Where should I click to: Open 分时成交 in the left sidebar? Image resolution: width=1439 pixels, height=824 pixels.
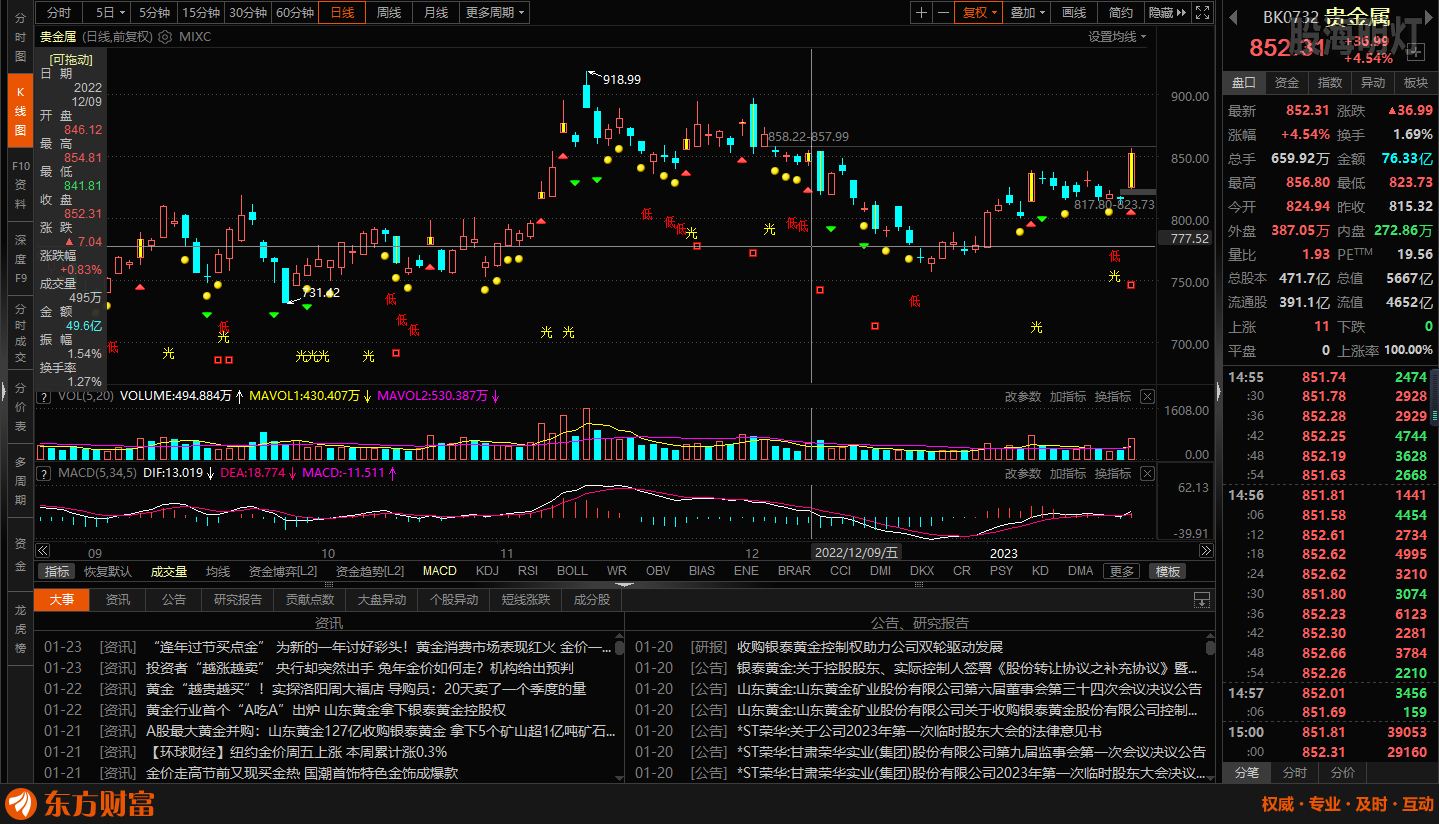click(20, 333)
